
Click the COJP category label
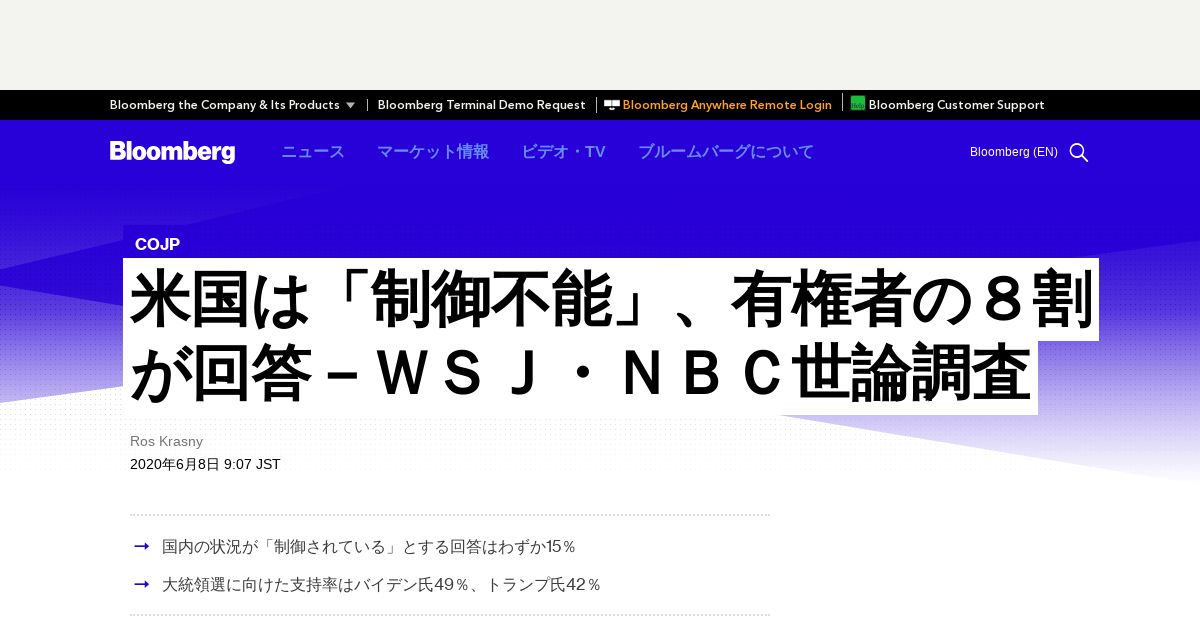tap(157, 244)
